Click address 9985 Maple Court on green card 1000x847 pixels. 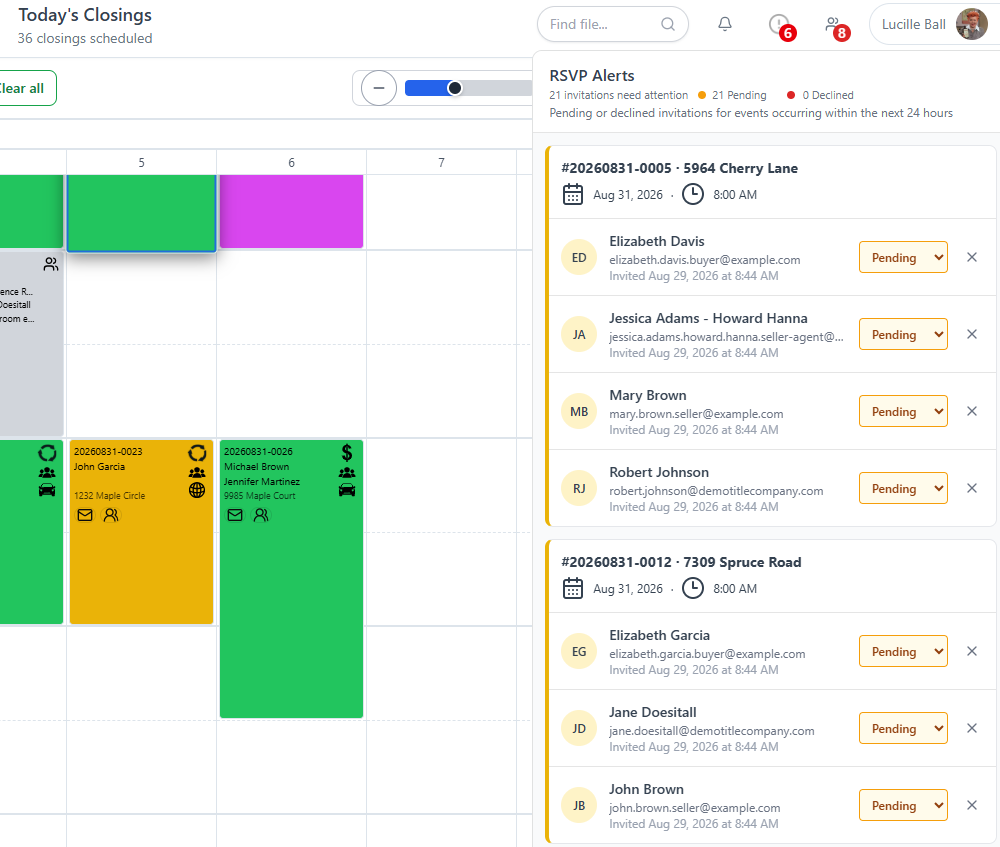(260, 496)
